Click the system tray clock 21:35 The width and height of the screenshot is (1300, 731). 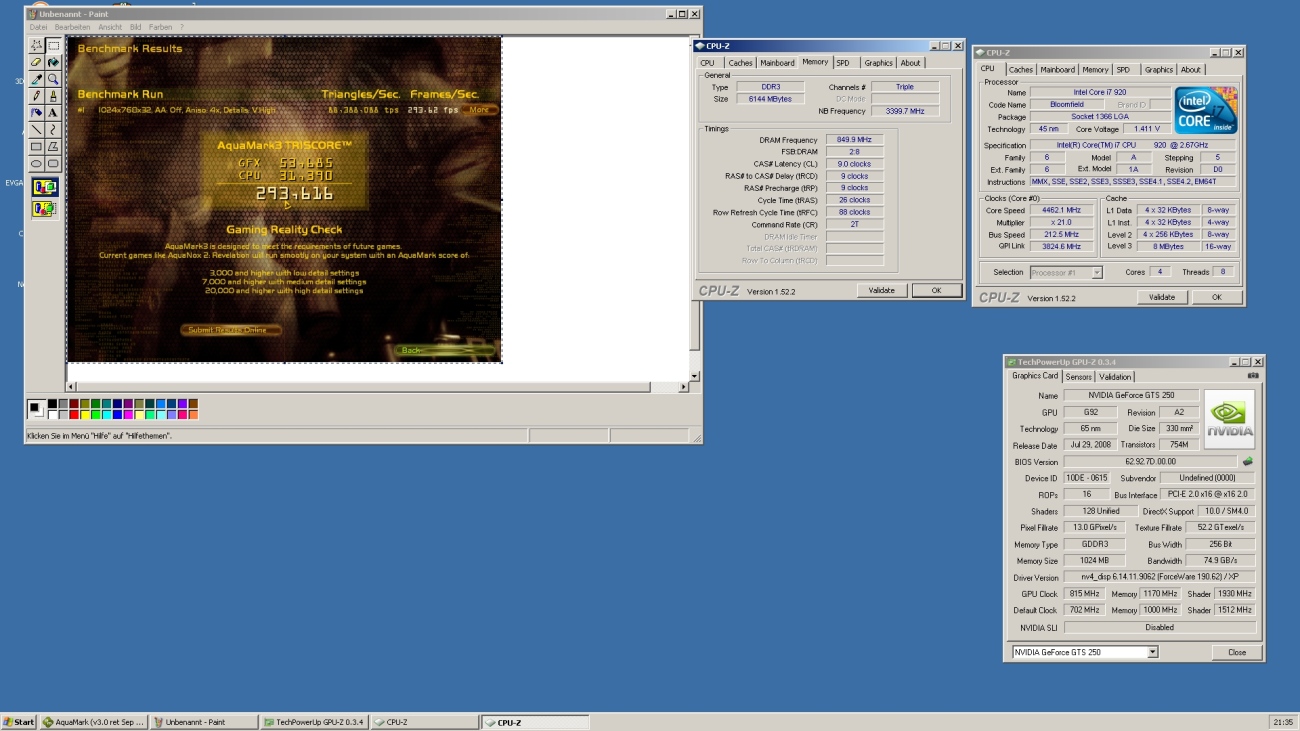click(1281, 722)
